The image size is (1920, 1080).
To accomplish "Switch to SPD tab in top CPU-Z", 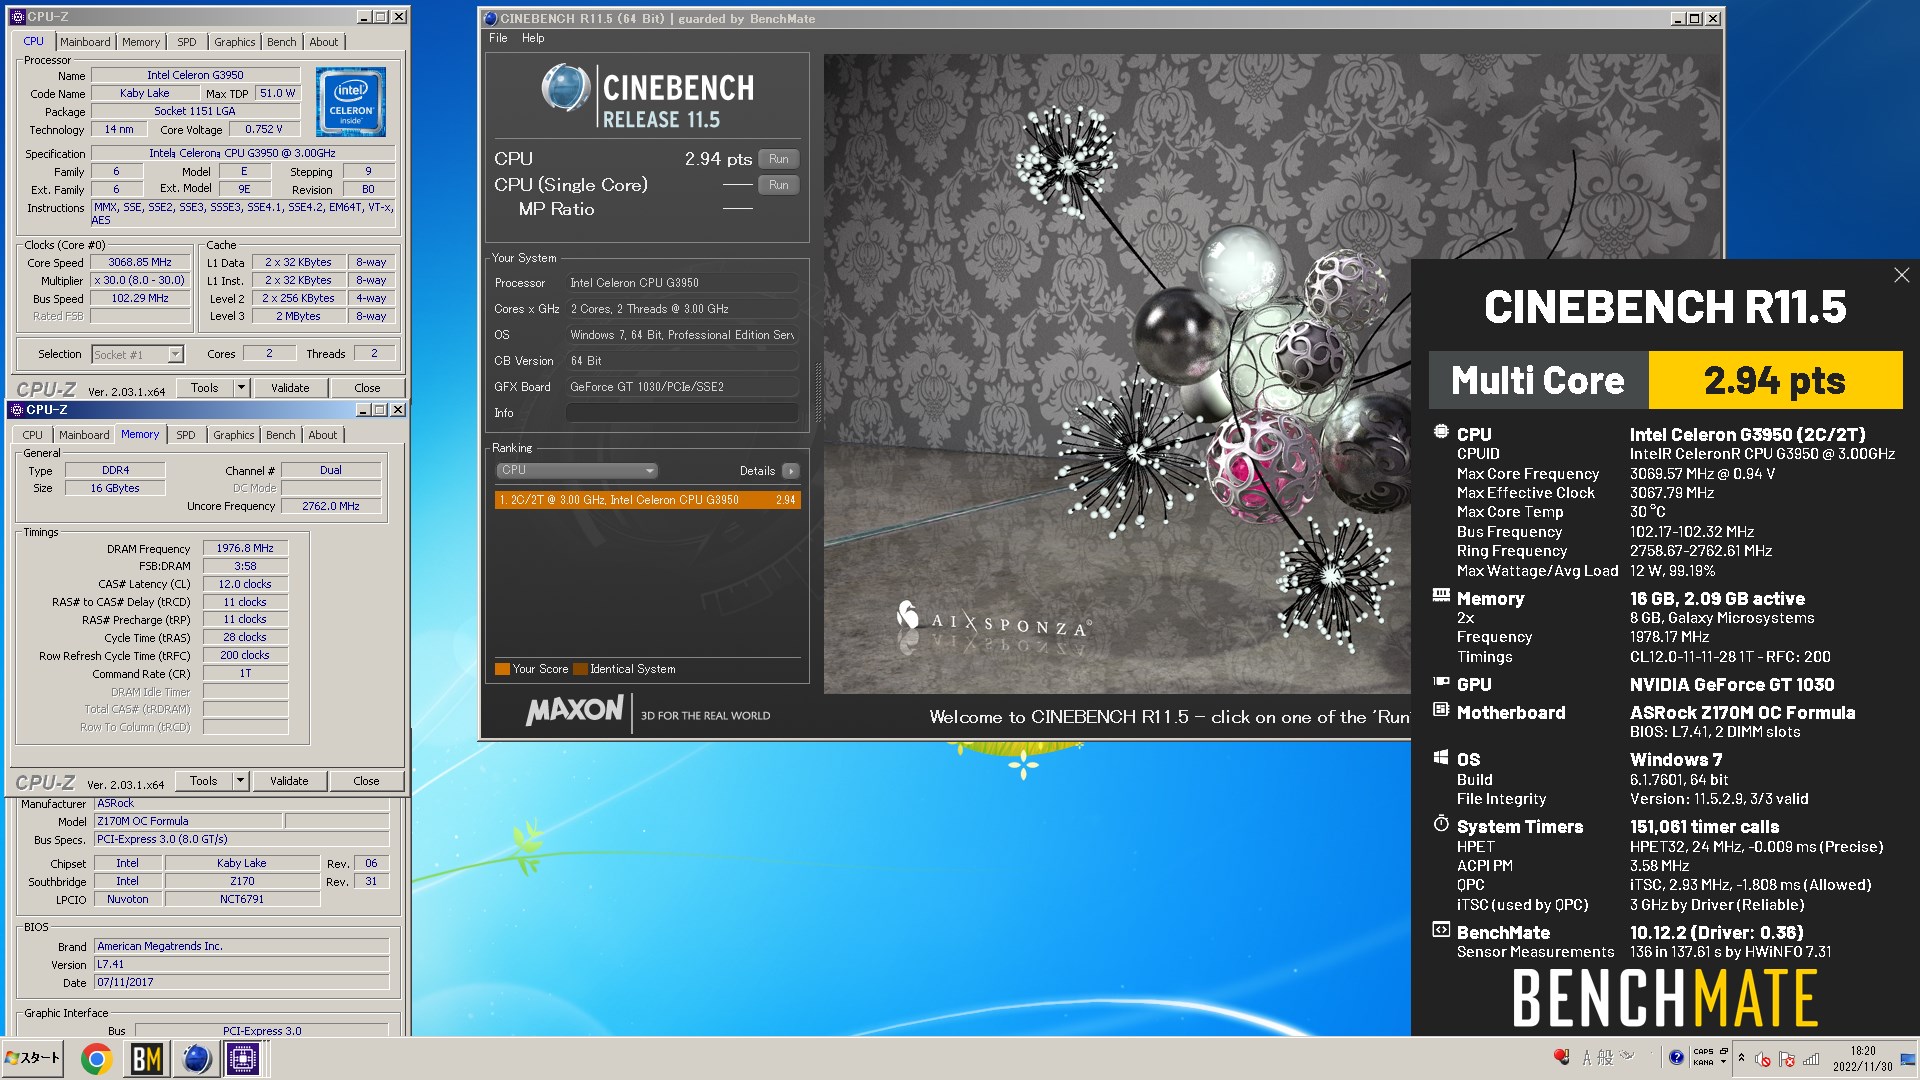I will 187,42.
